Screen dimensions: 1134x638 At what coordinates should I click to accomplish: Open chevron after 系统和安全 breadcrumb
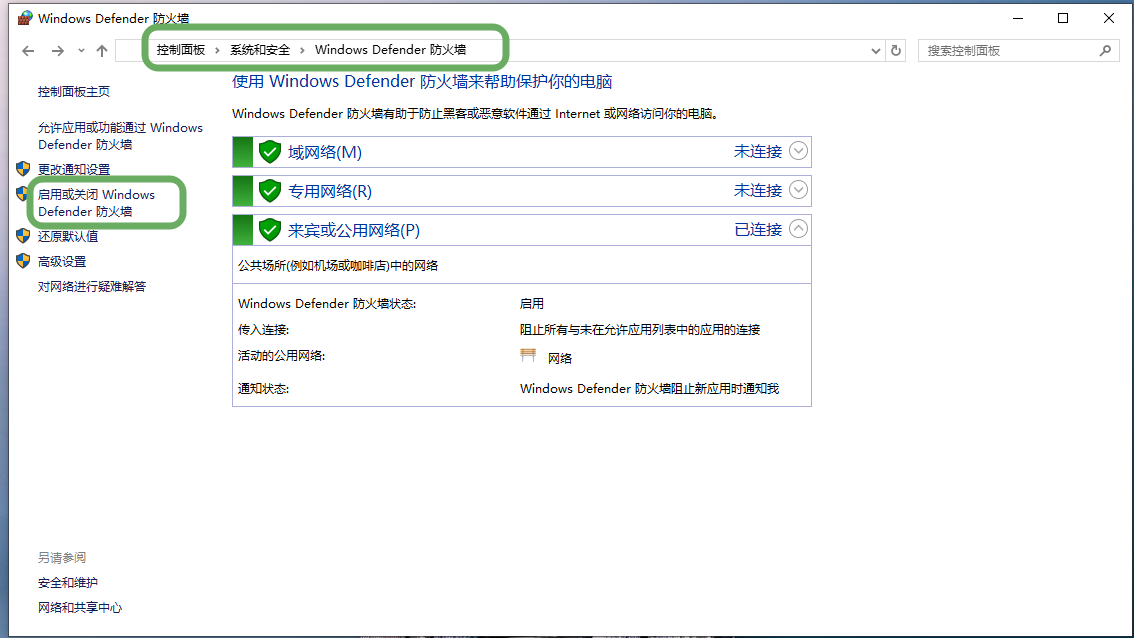click(x=302, y=50)
